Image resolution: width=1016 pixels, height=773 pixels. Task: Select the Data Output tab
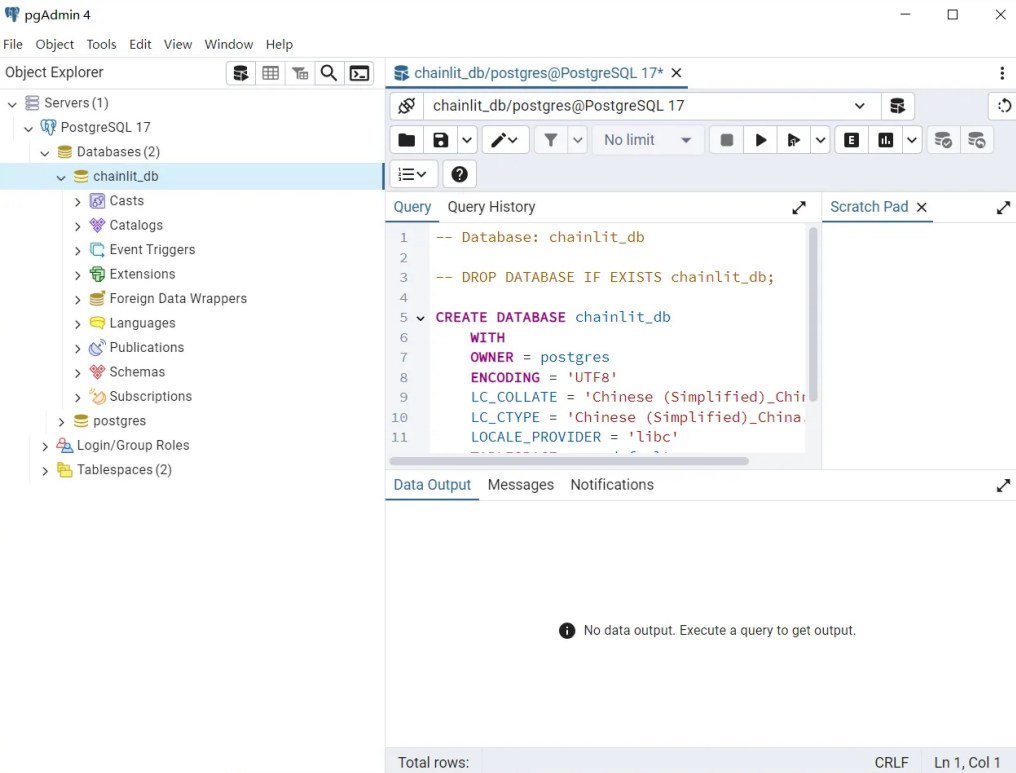tap(432, 485)
